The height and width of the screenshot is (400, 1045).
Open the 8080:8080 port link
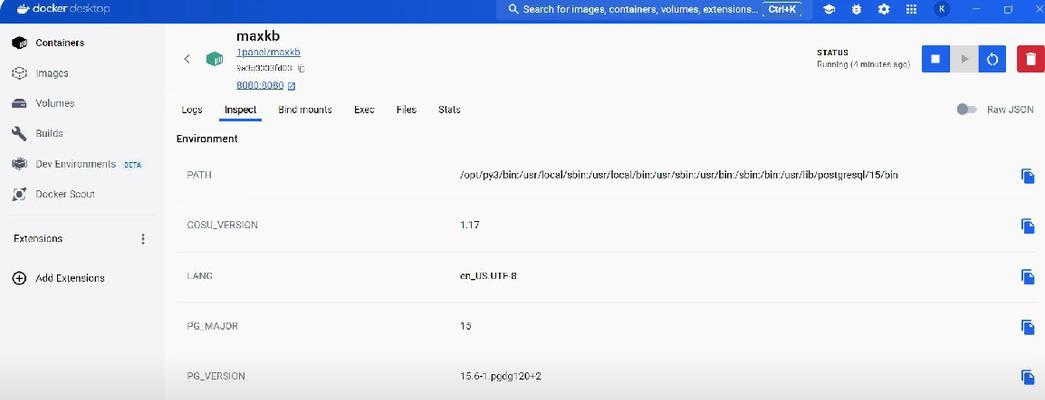tap(260, 85)
